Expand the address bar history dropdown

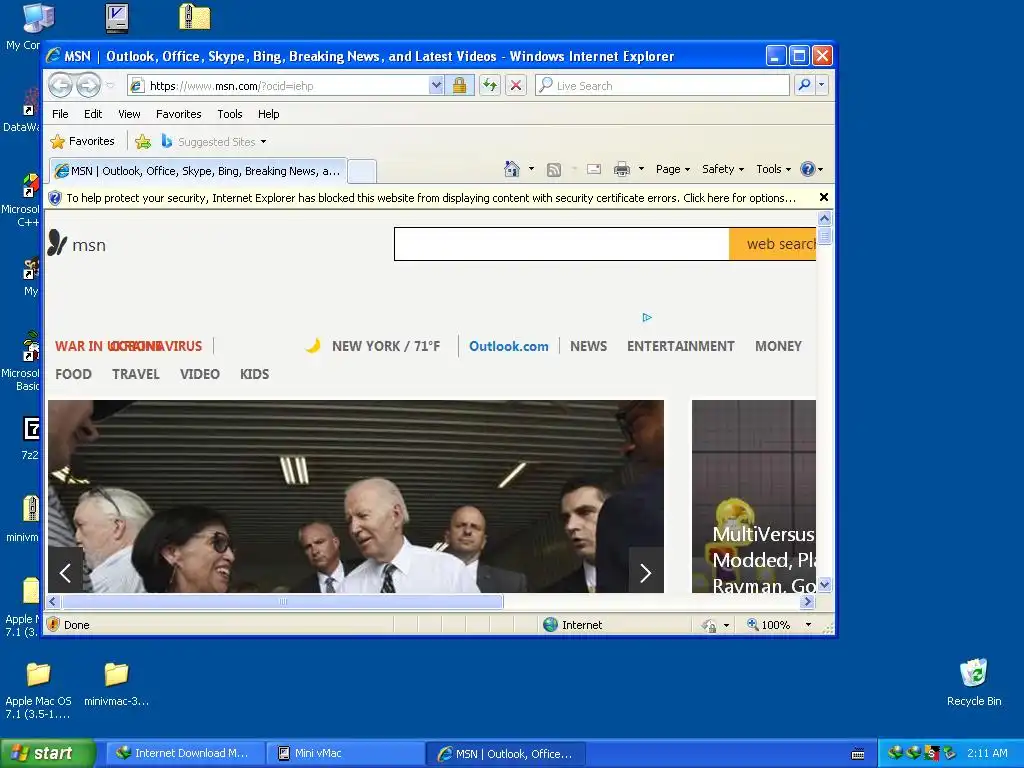(436, 85)
